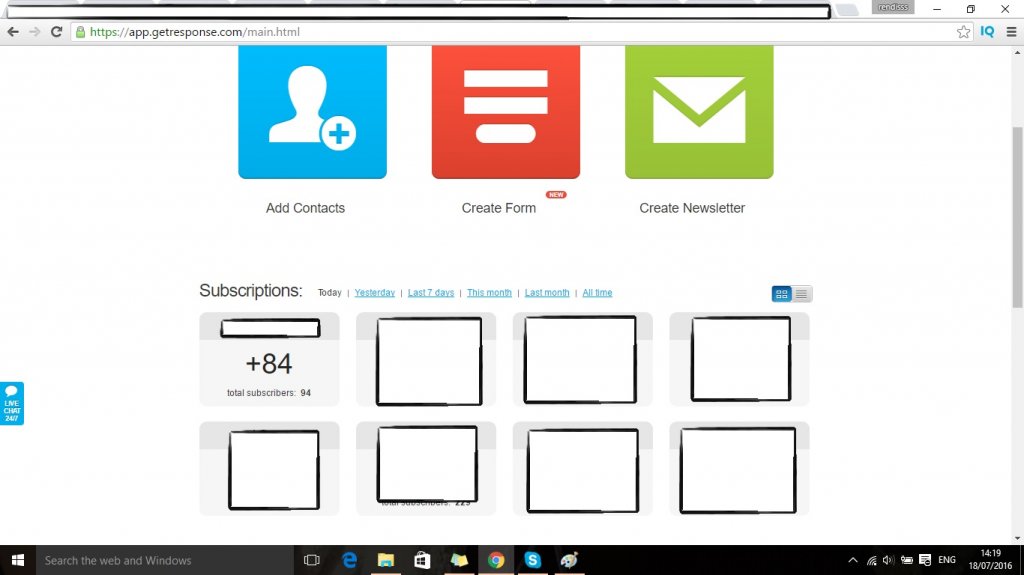Click the Create Newsletter label
This screenshot has width=1024, height=575.
(x=692, y=208)
